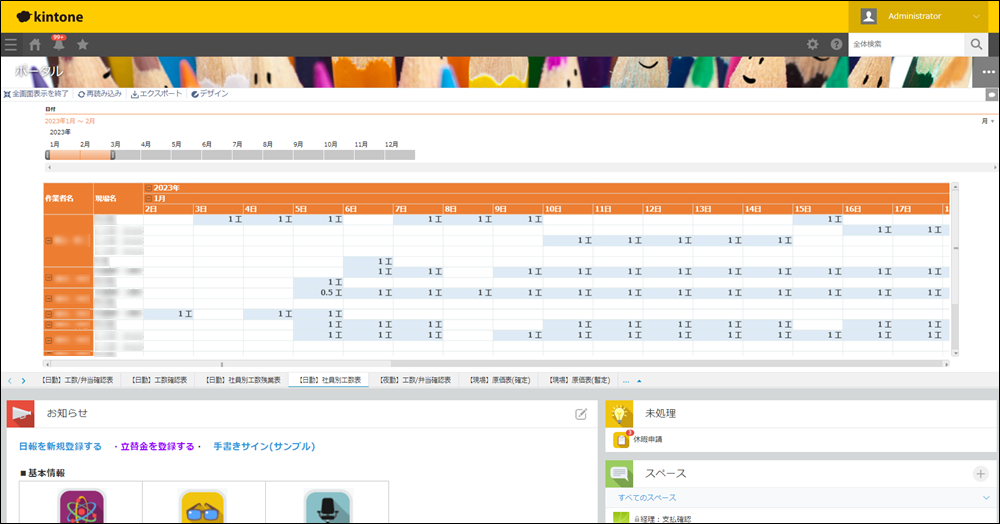
Task: Click the スペース speech bubble icon
Action: click(619, 474)
